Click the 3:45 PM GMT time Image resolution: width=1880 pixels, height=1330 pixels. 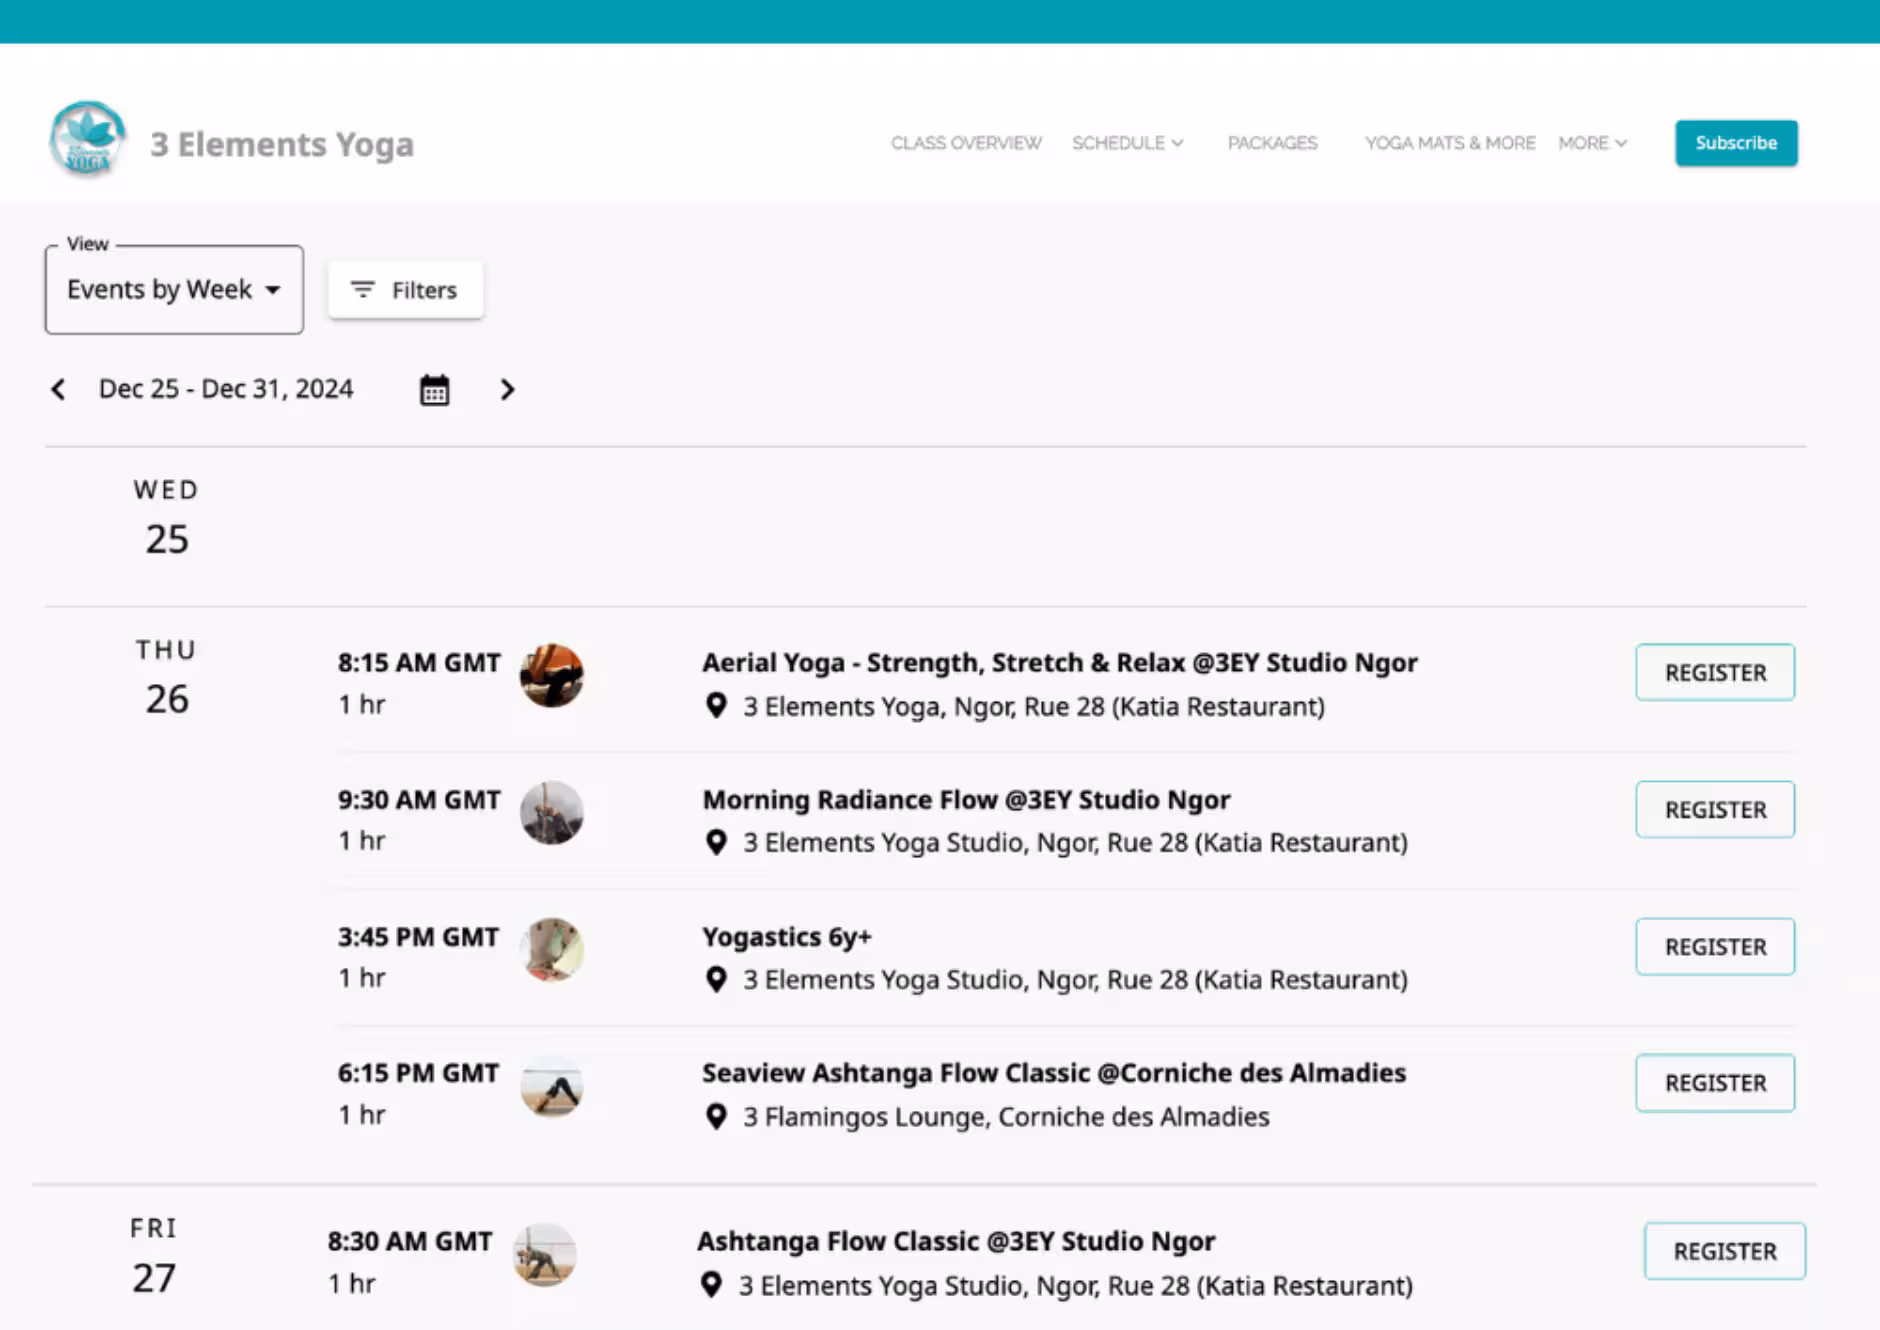point(418,937)
